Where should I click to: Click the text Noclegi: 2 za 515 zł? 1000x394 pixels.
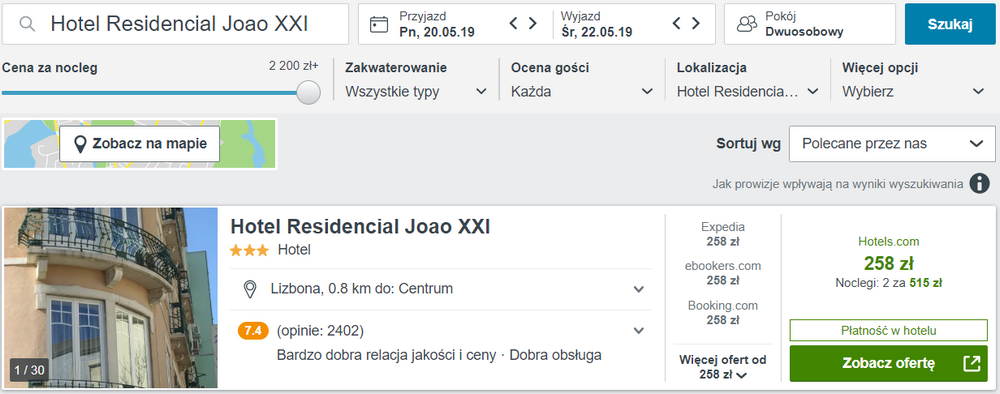point(888,282)
